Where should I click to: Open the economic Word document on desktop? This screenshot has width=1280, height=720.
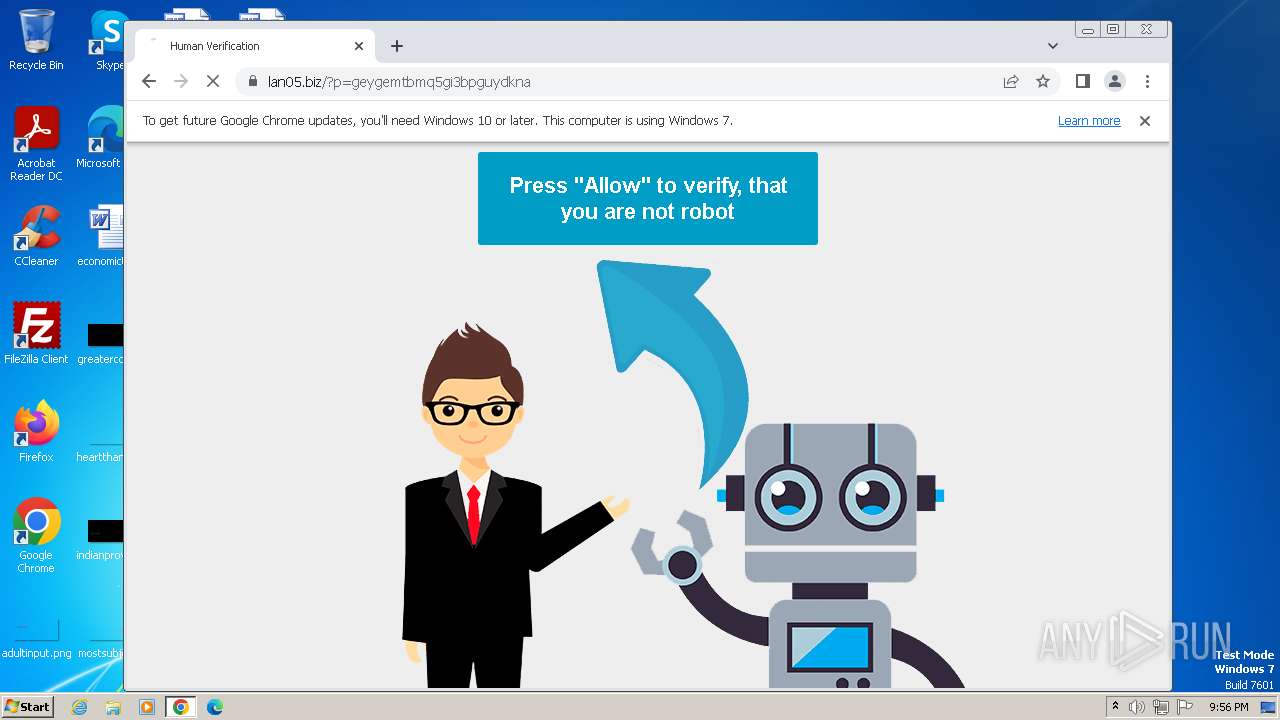[102, 236]
